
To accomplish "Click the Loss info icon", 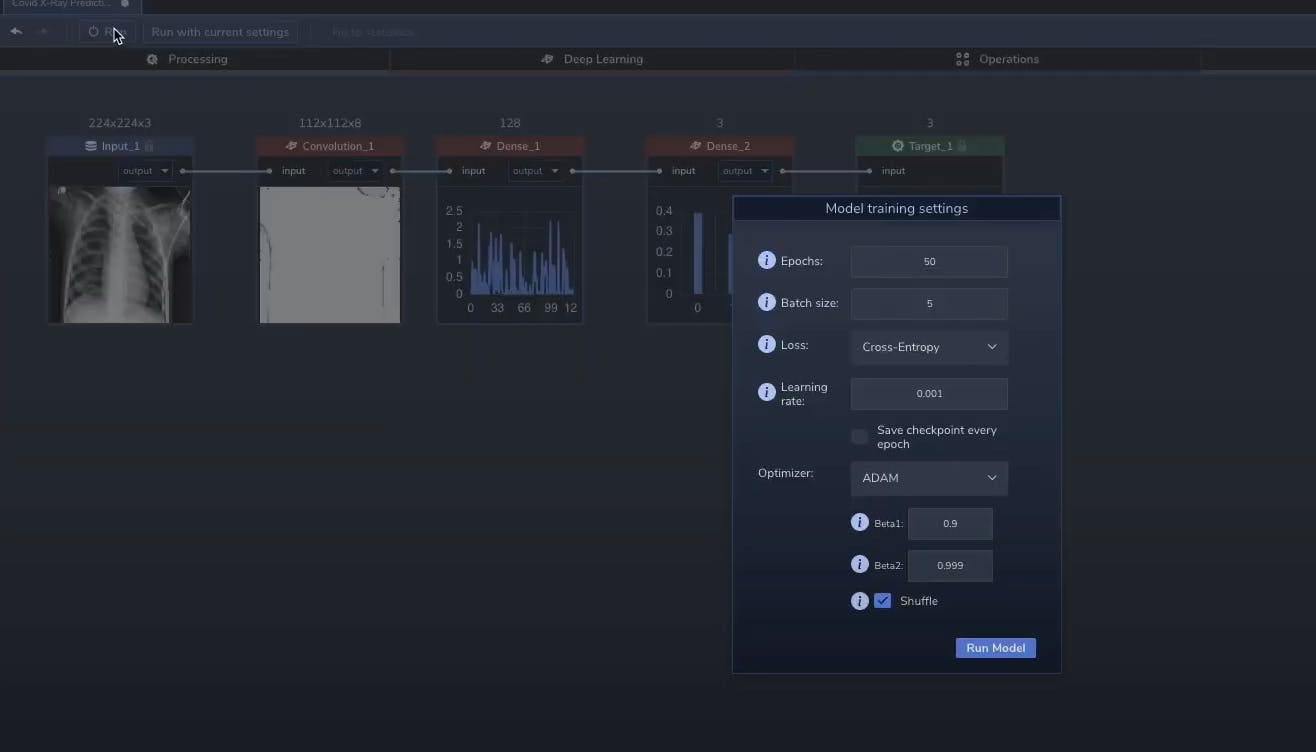I will pos(767,345).
